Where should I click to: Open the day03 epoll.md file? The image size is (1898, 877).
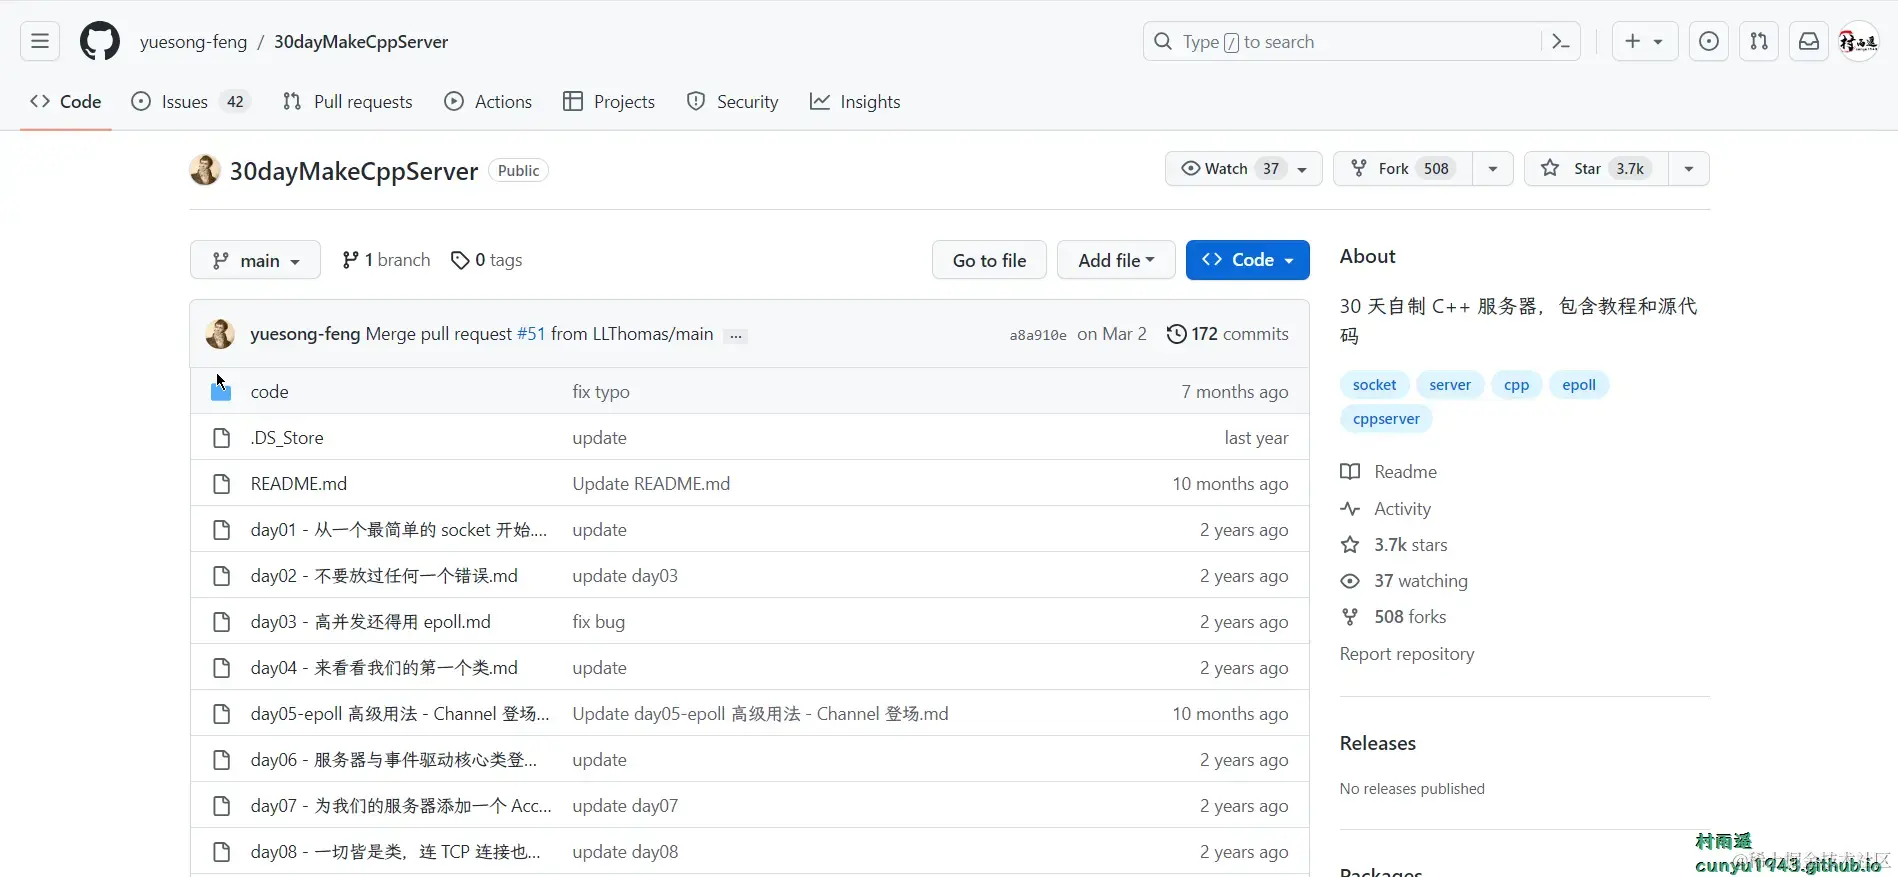click(371, 622)
